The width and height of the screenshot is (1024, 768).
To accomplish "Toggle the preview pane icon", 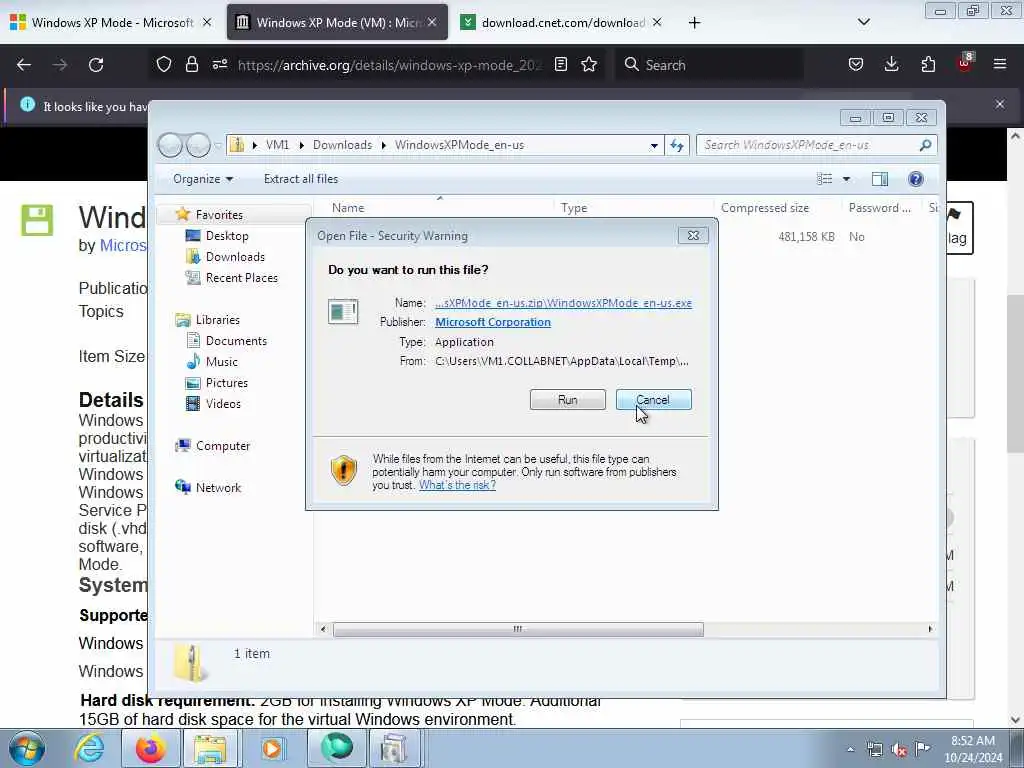I will pos(880,179).
